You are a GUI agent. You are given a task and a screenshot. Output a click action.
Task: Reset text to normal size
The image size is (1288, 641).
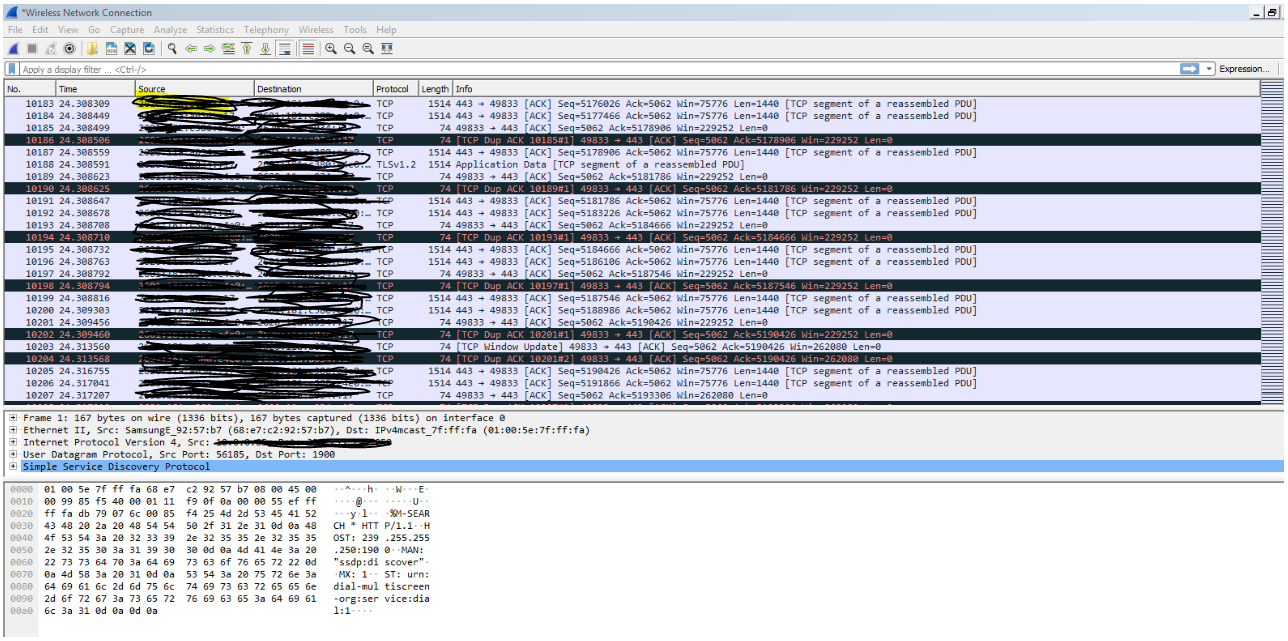click(x=368, y=48)
